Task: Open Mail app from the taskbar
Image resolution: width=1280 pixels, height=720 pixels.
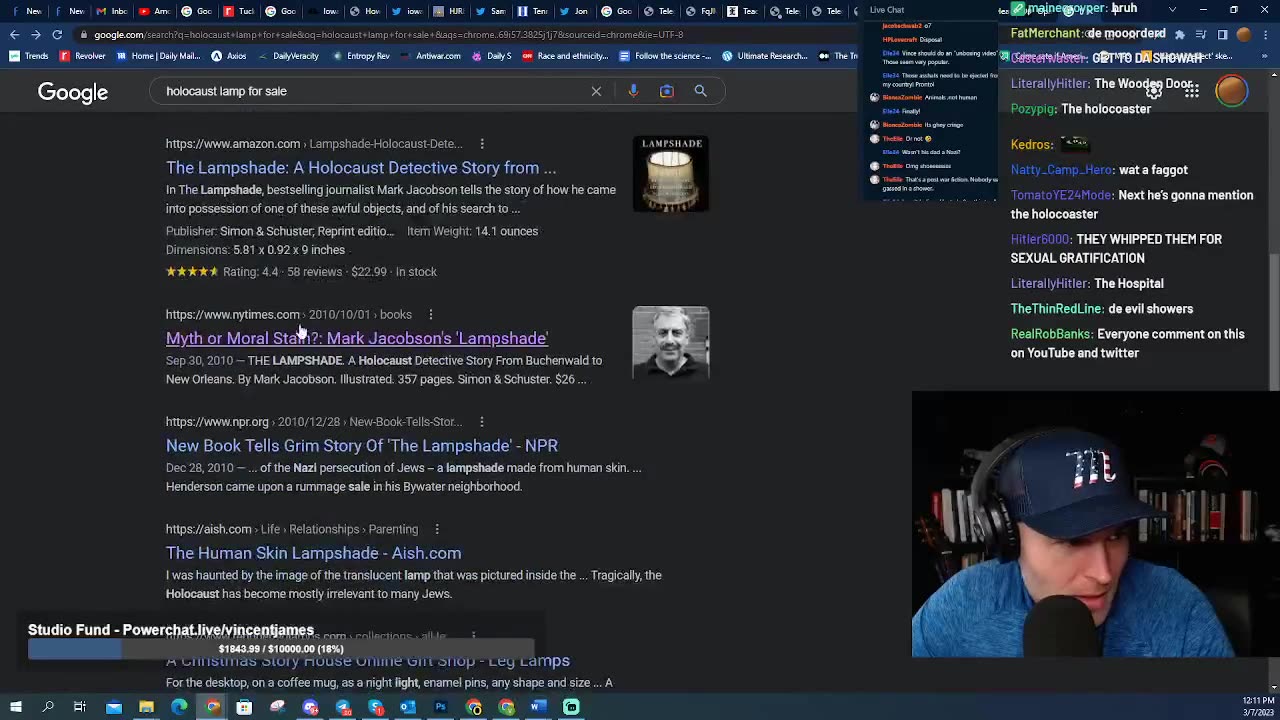Action: coord(114,707)
